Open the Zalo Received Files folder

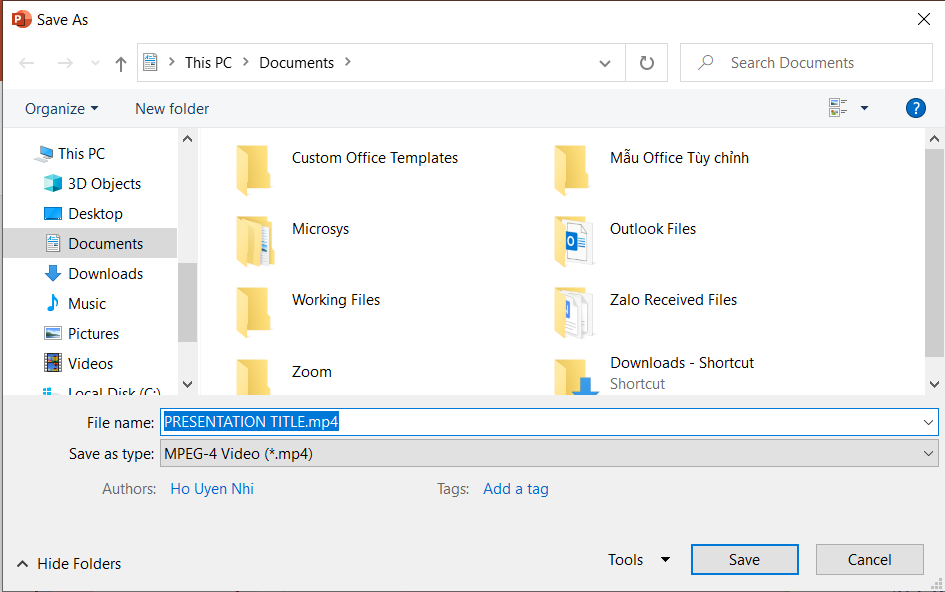(673, 300)
